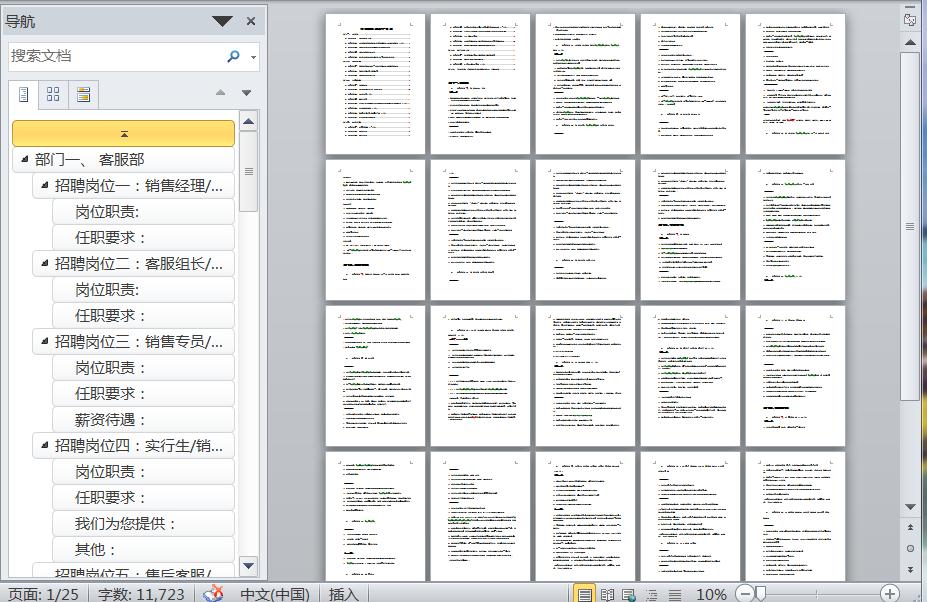Viewport: 927px width, 602px height.
Task: Collapse the 招聘岗位一 heading triangle
Action: click(44, 185)
